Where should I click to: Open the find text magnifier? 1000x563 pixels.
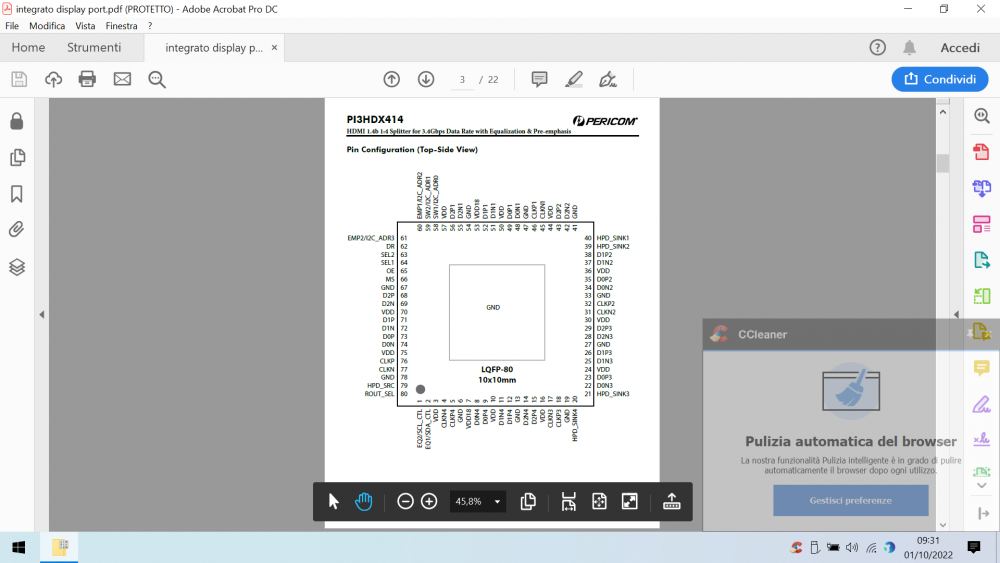(x=157, y=79)
